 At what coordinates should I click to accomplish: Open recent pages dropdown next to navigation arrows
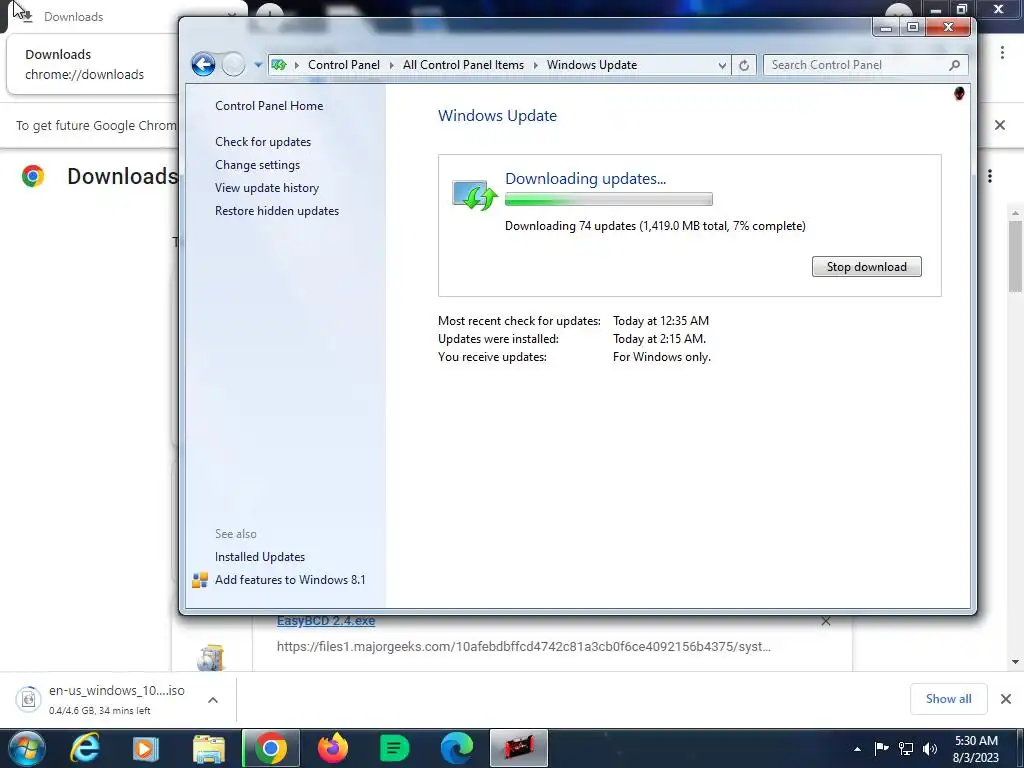click(258, 65)
